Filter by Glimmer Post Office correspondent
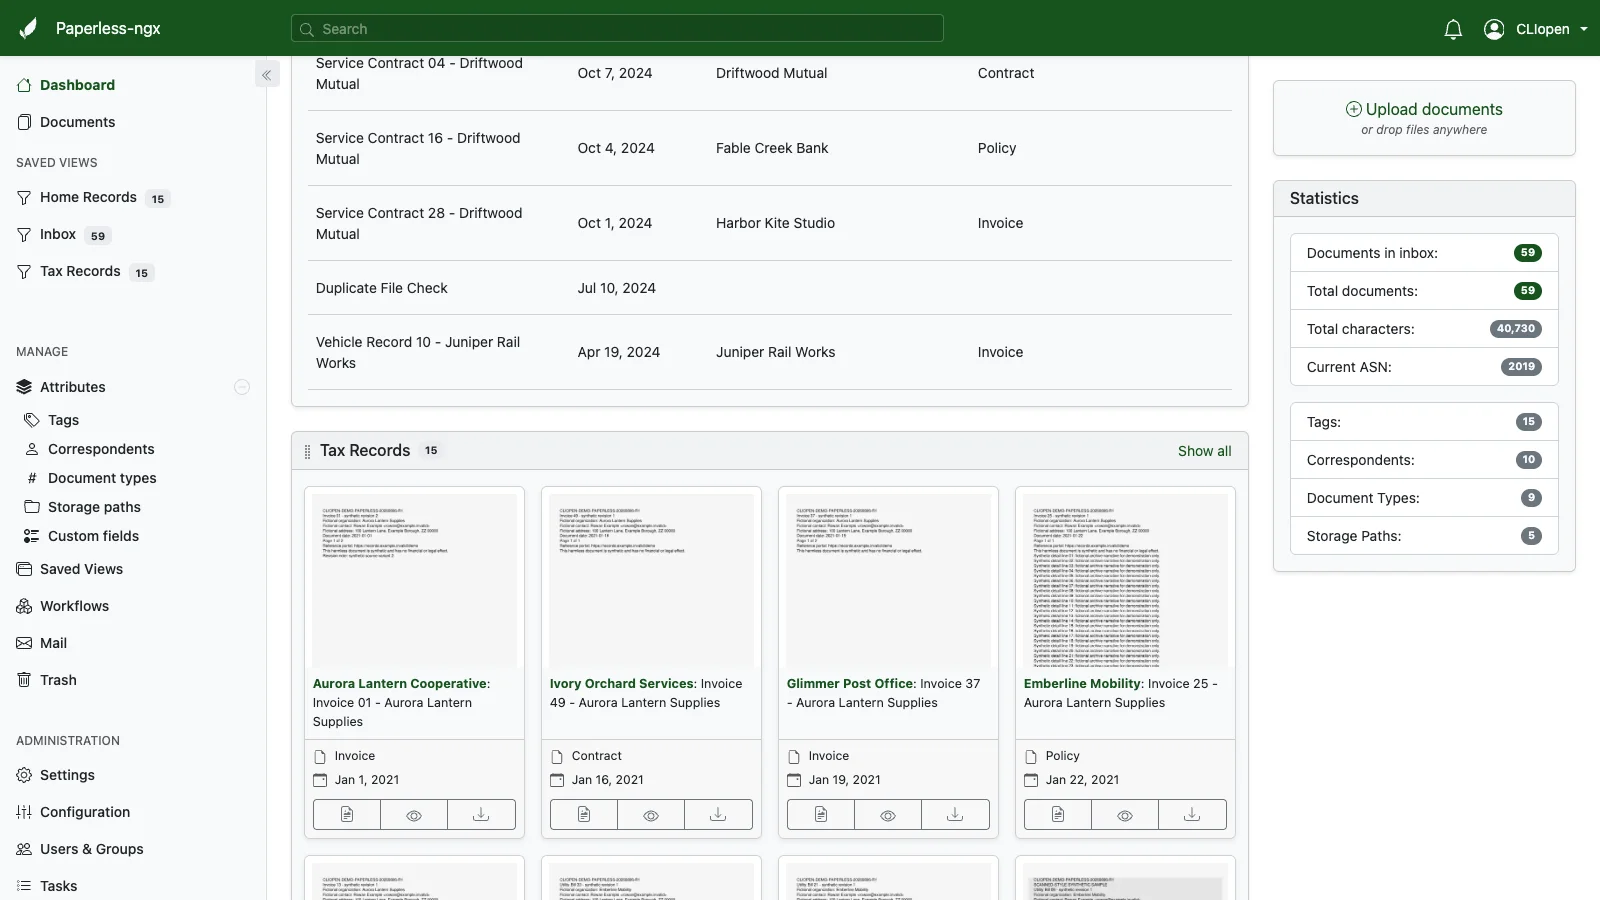Image resolution: width=1600 pixels, height=900 pixels. (850, 684)
